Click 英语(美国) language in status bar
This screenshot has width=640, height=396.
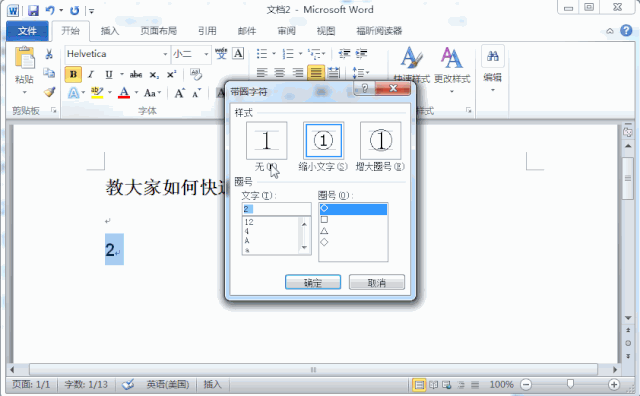tap(168, 385)
